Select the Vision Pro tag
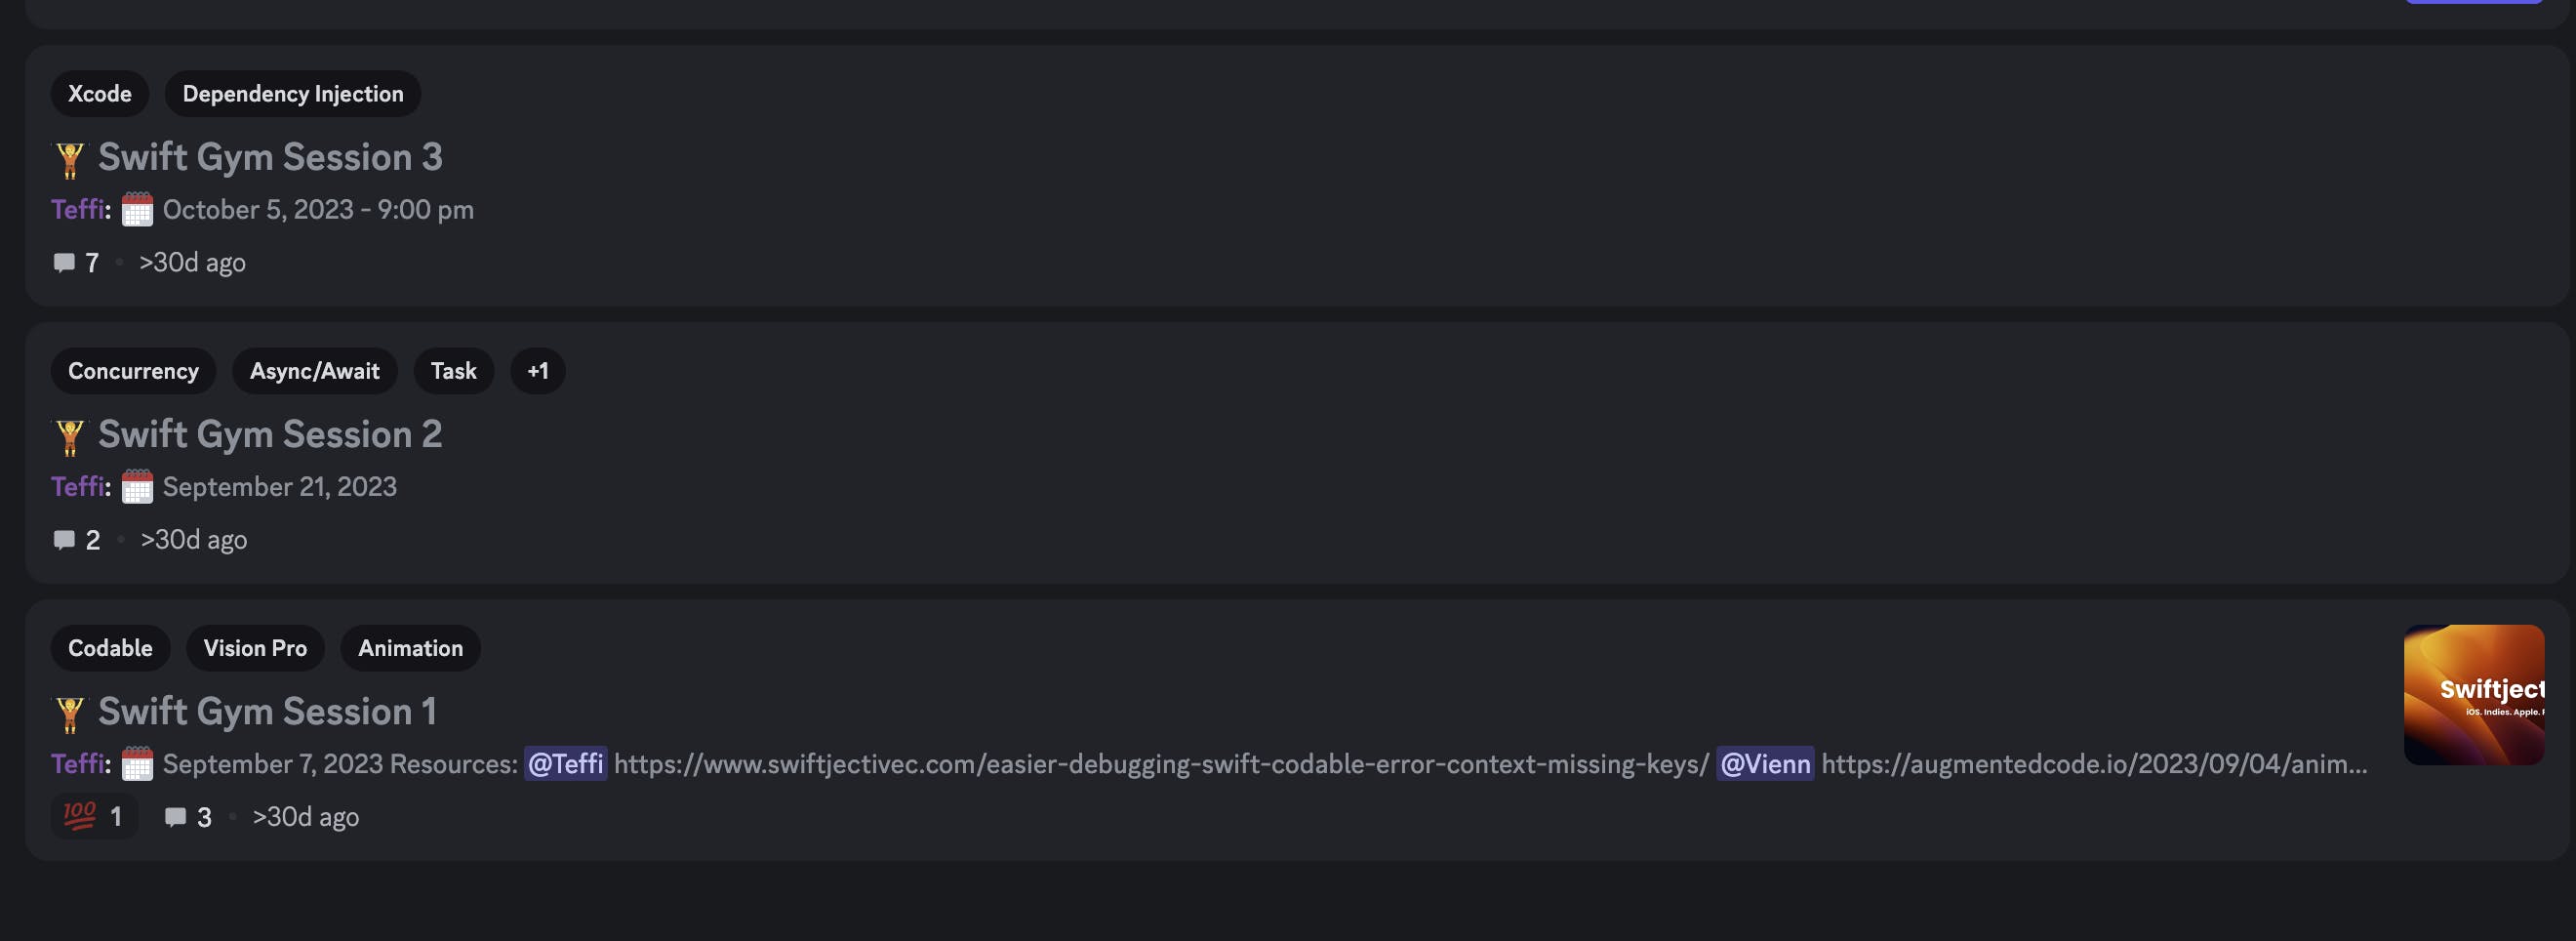The image size is (2576, 941). [x=255, y=648]
